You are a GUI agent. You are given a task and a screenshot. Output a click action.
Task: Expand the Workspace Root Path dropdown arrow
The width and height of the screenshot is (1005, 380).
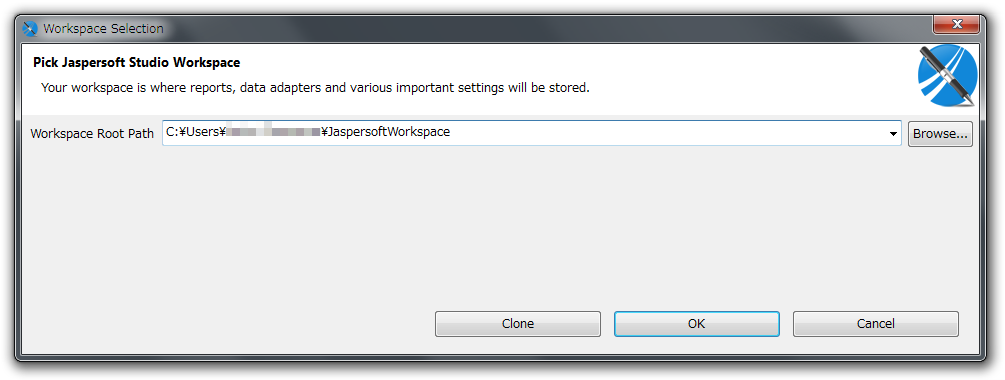tap(893, 134)
